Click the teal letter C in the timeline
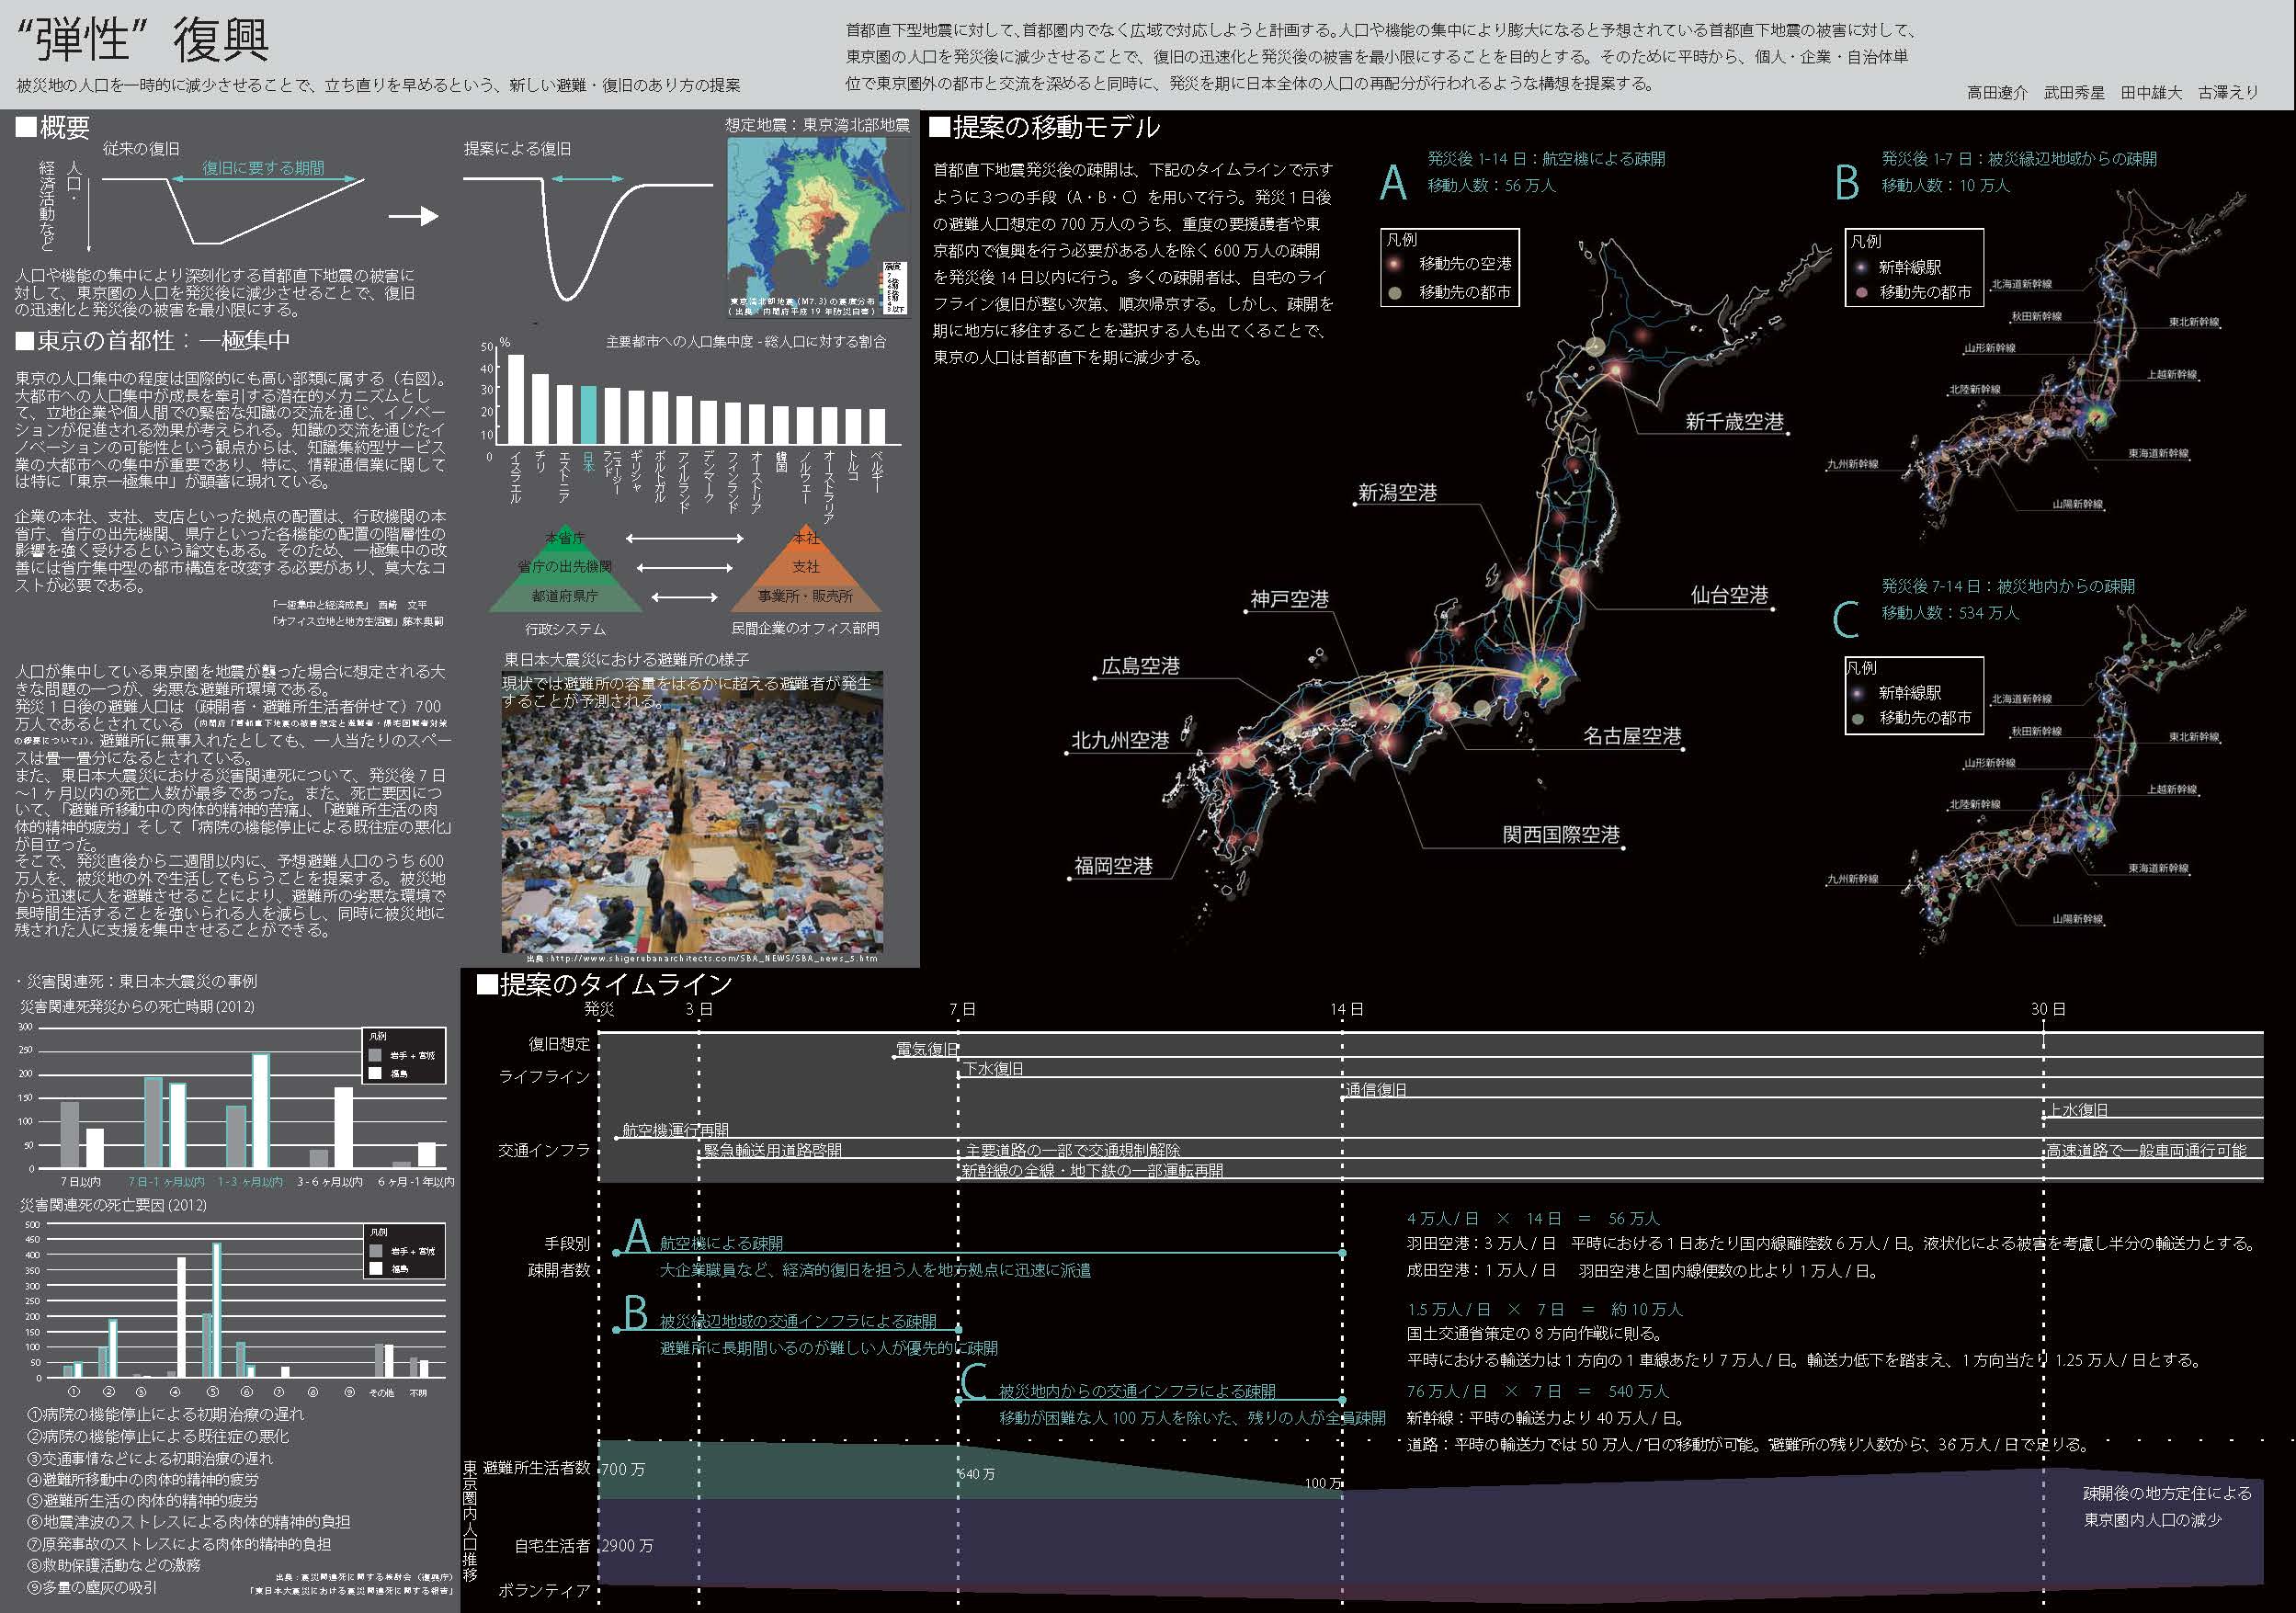2296x1613 pixels. coord(974,1382)
